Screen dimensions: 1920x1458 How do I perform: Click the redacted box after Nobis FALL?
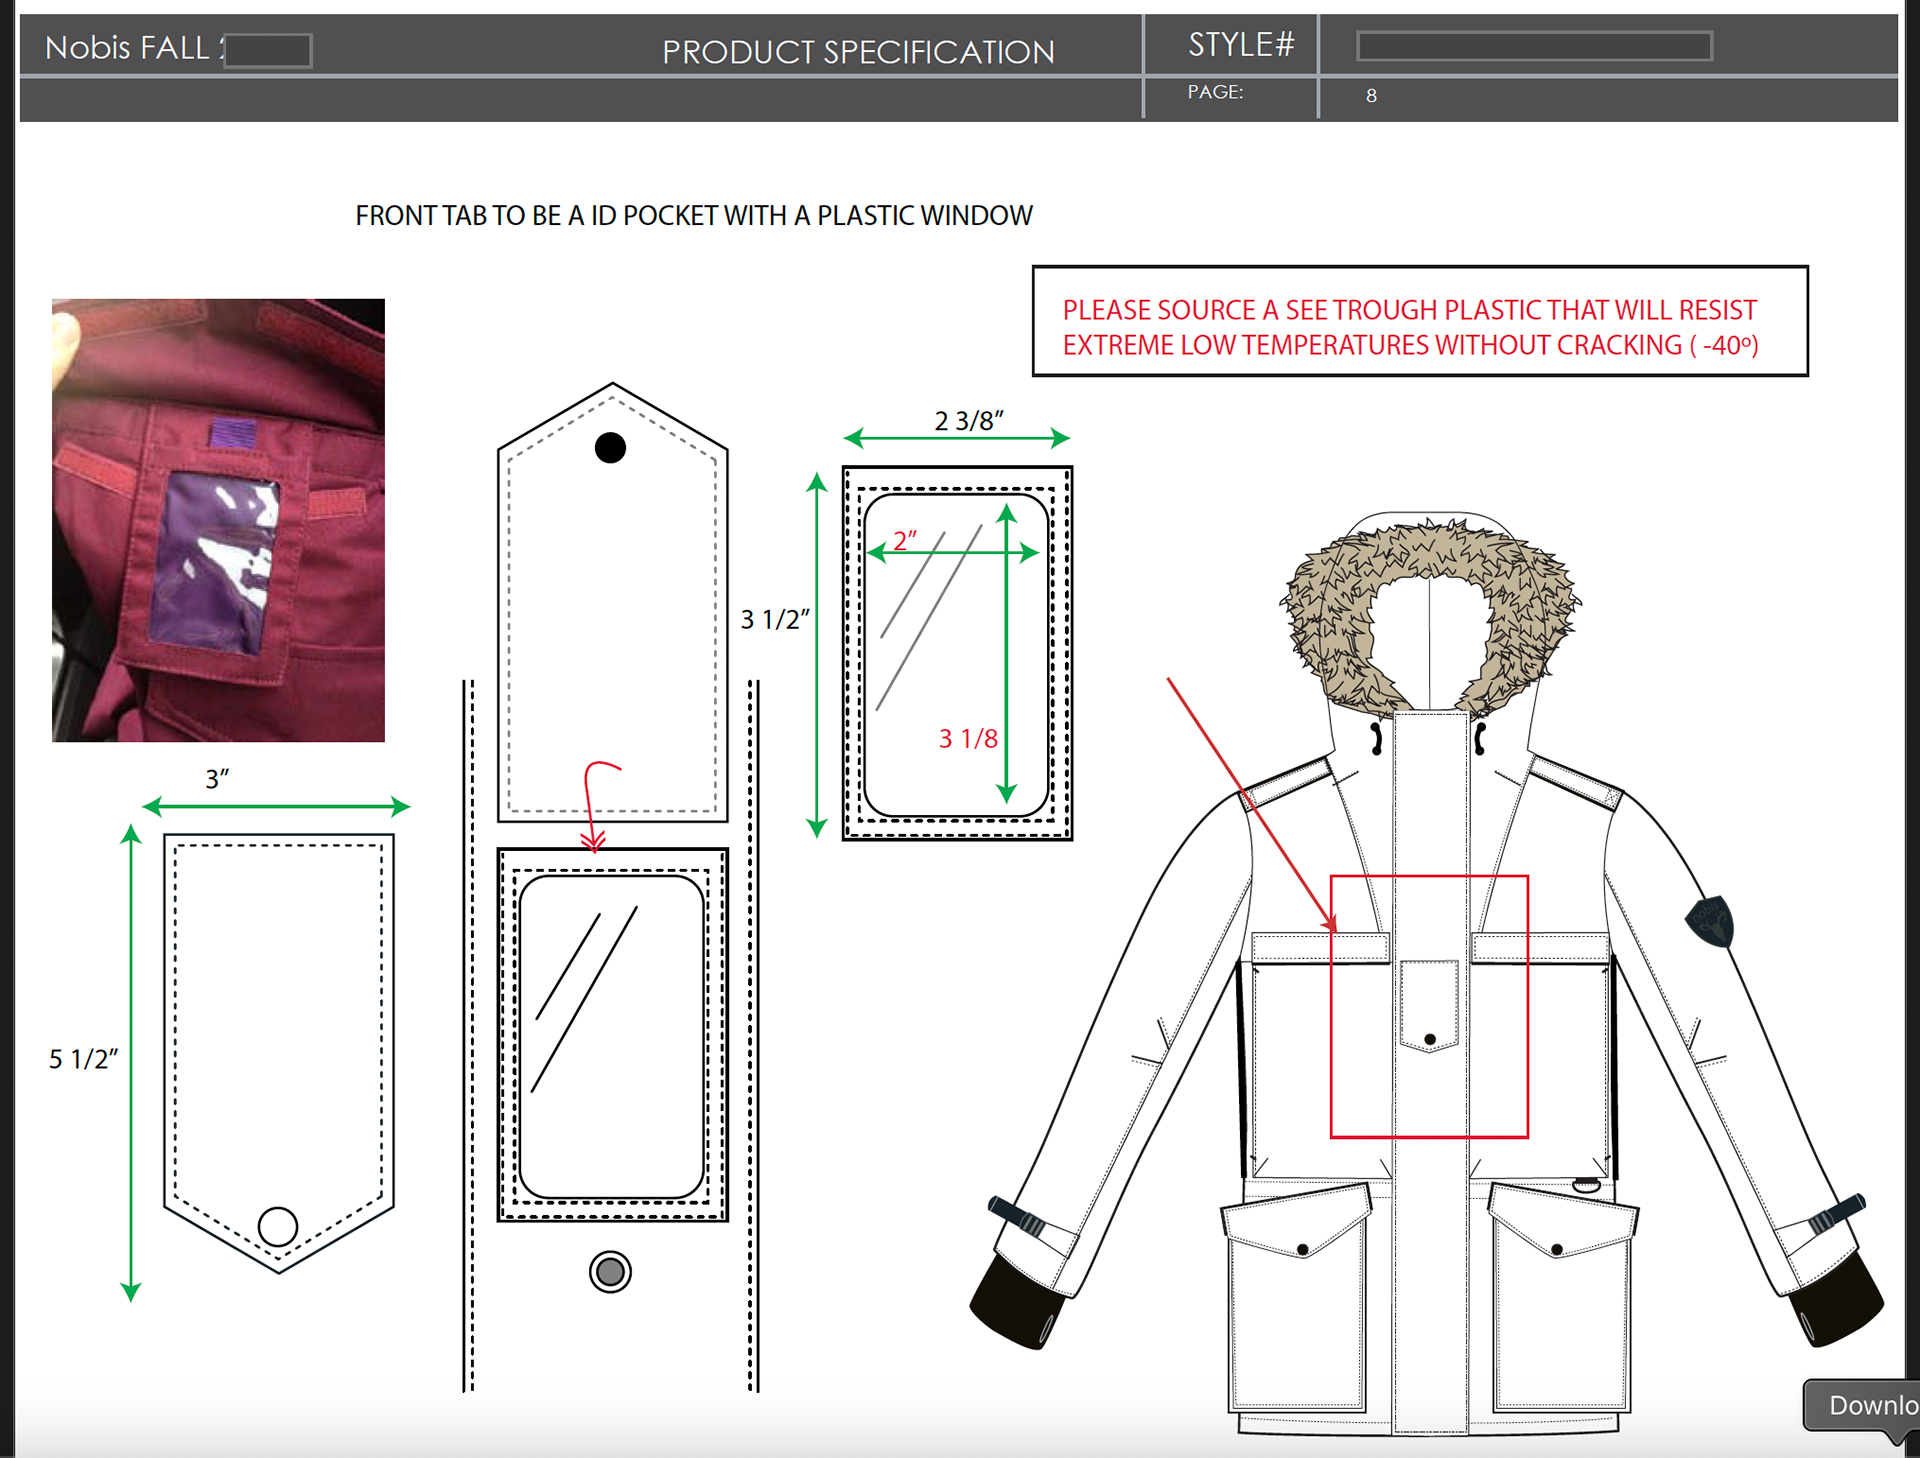coord(267,50)
